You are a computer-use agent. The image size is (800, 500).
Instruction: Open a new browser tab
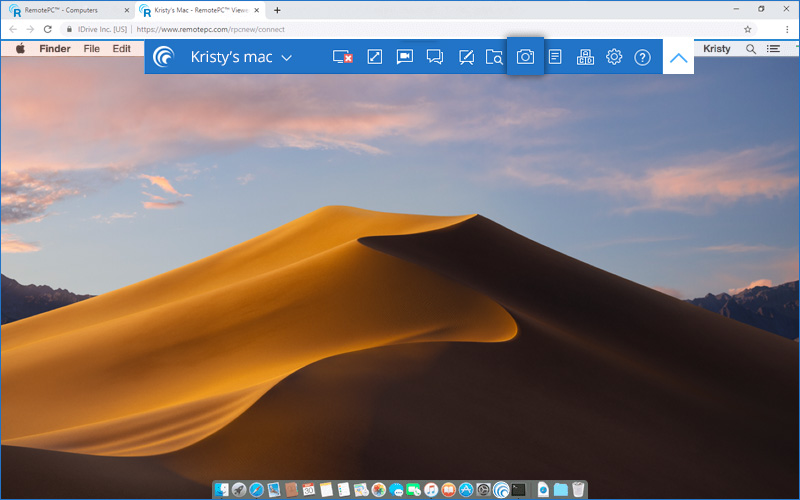(x=277, y=10)
